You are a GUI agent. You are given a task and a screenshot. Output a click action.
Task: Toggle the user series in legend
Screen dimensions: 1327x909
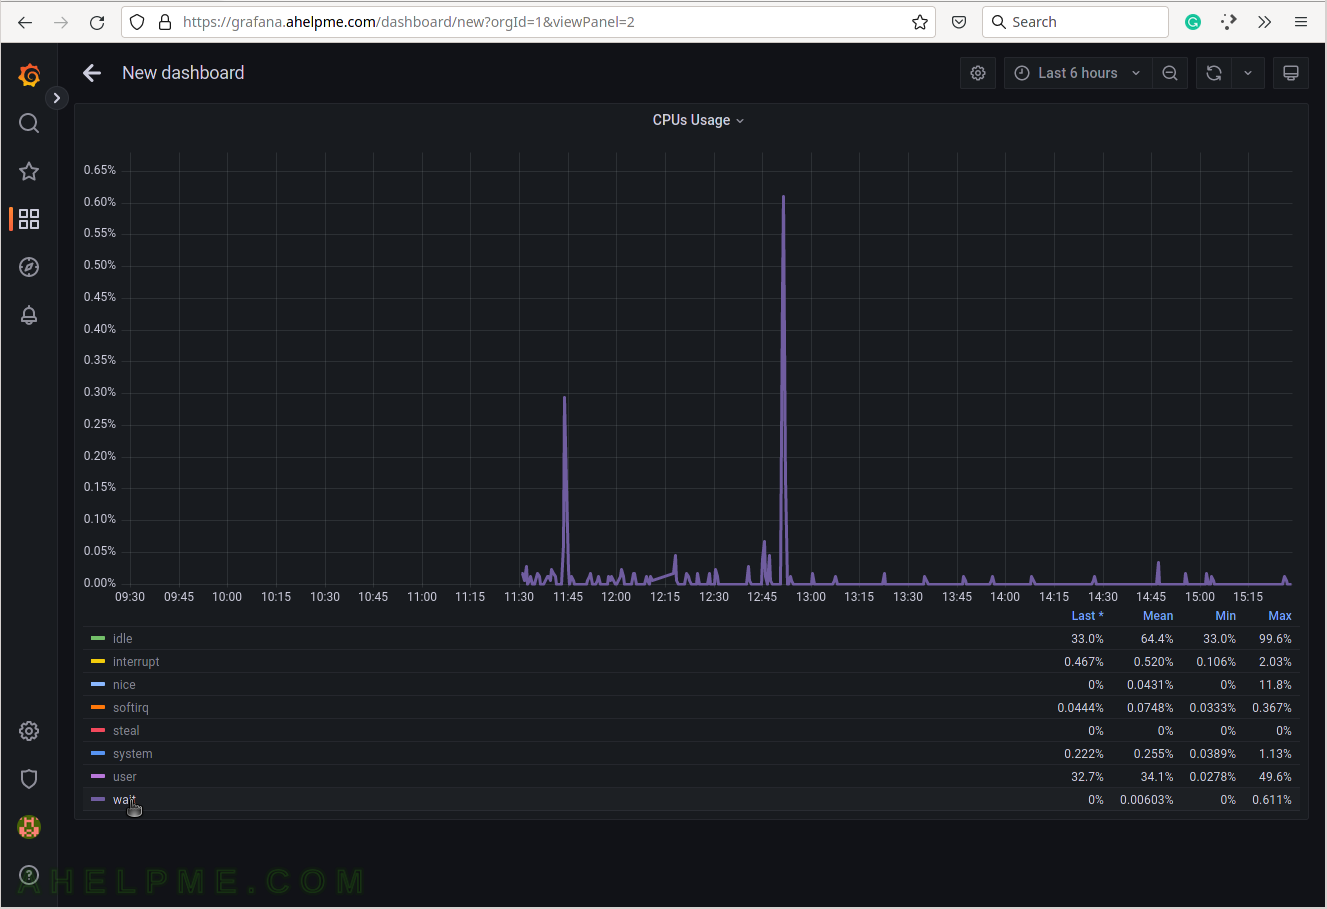click(124, 777)
